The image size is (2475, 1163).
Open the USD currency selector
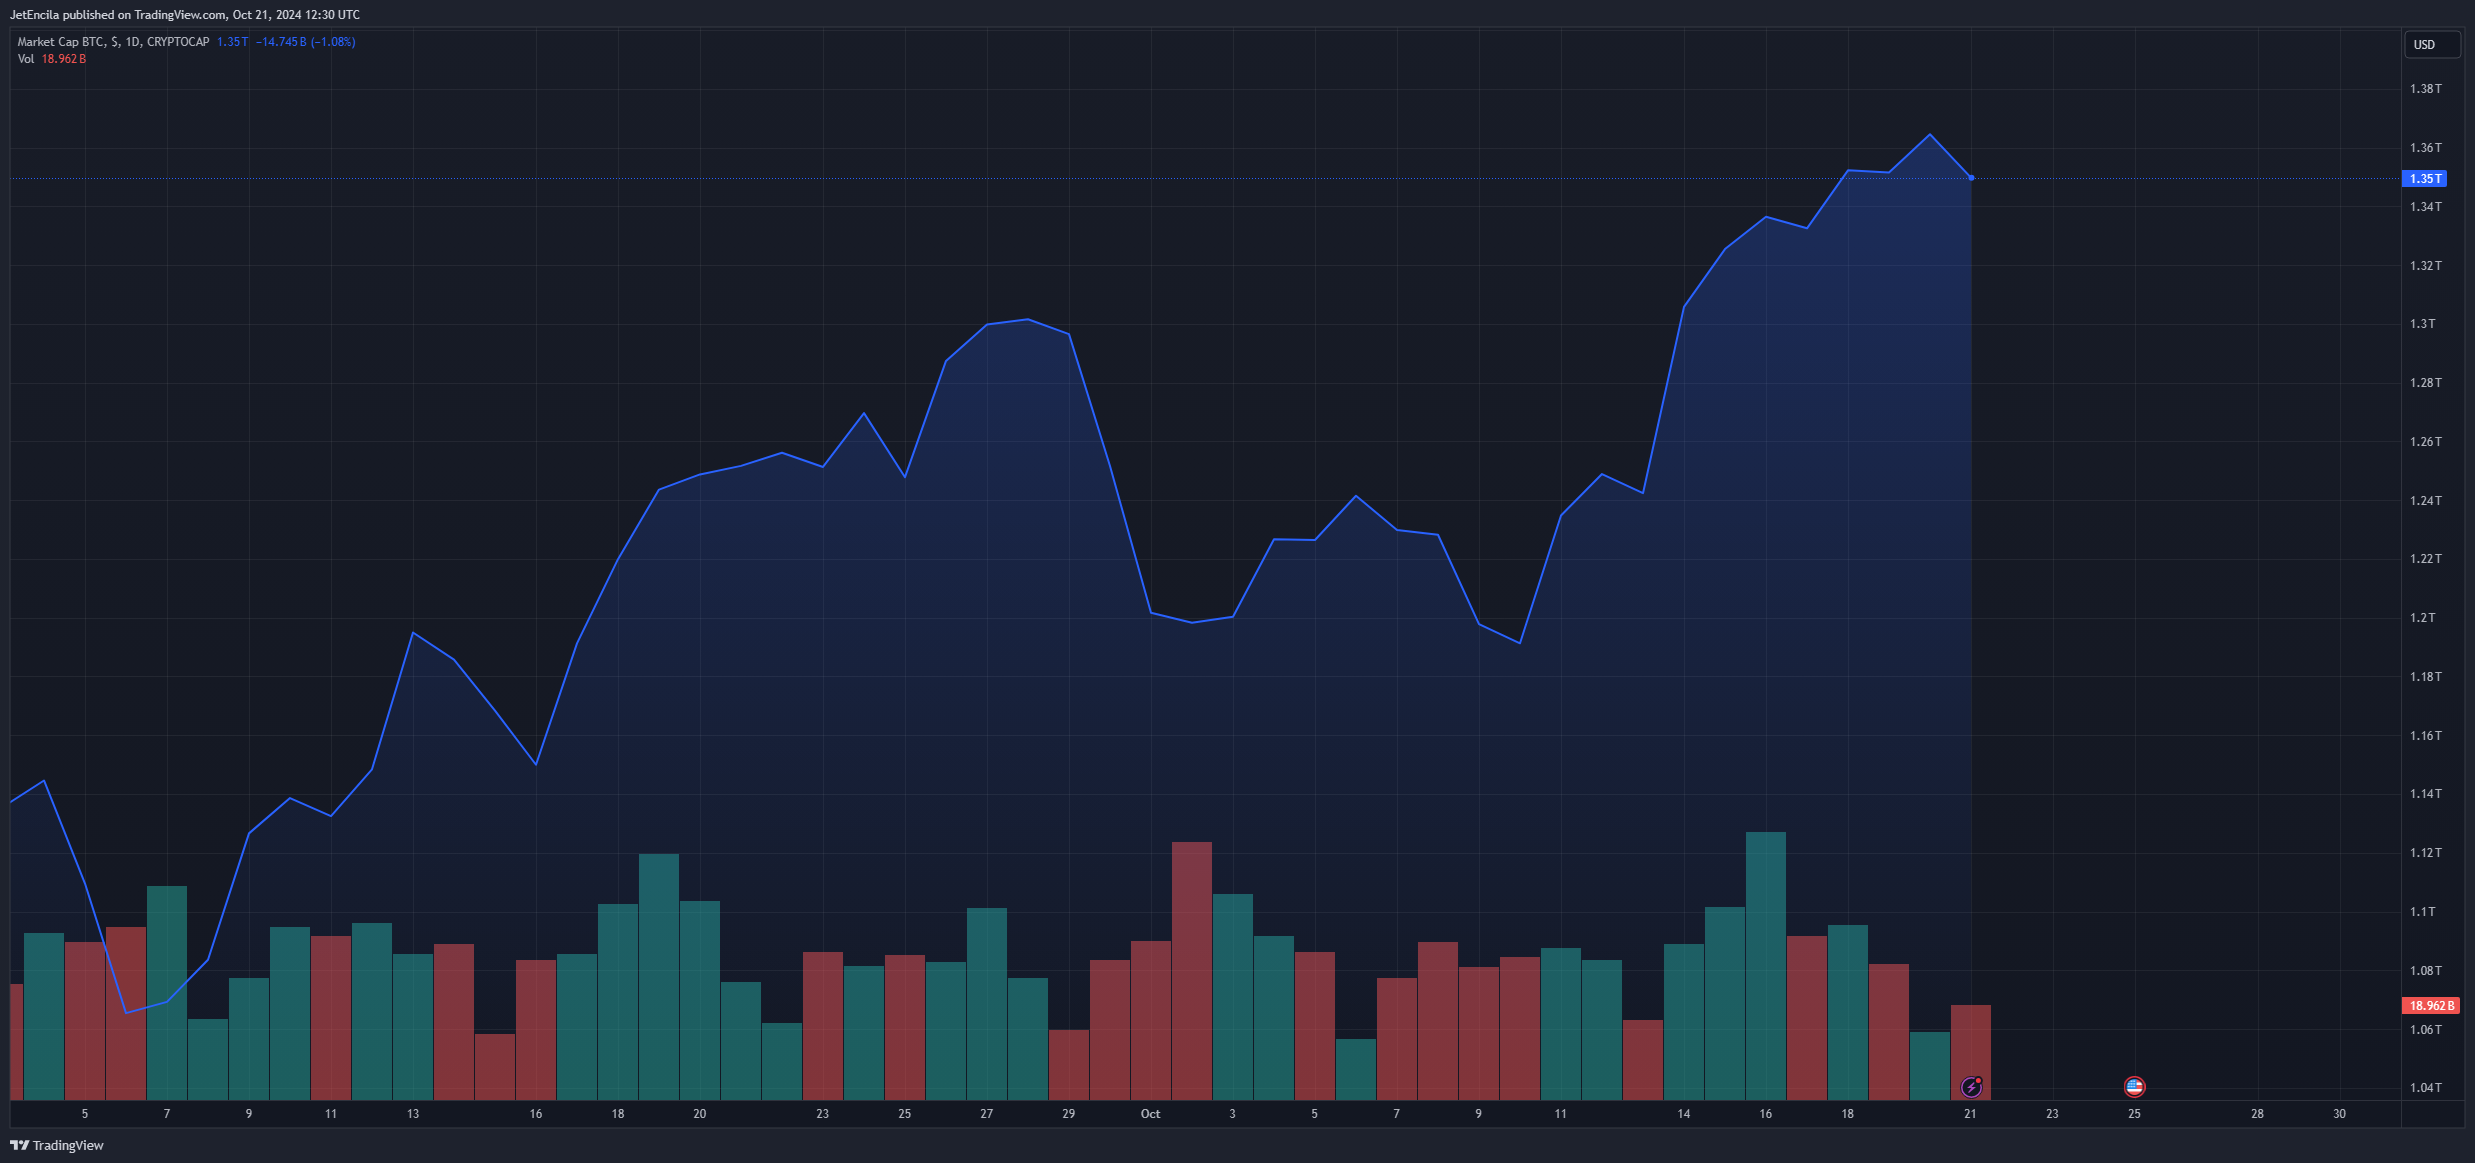(x=2431, y=44)
